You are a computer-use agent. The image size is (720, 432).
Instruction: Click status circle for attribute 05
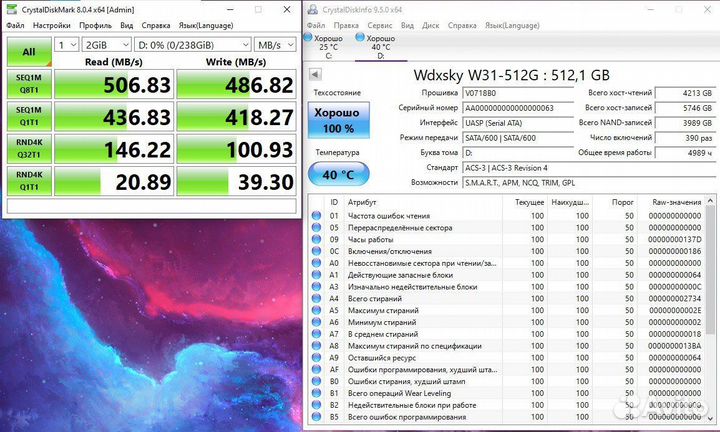click(x=316, y=227)
